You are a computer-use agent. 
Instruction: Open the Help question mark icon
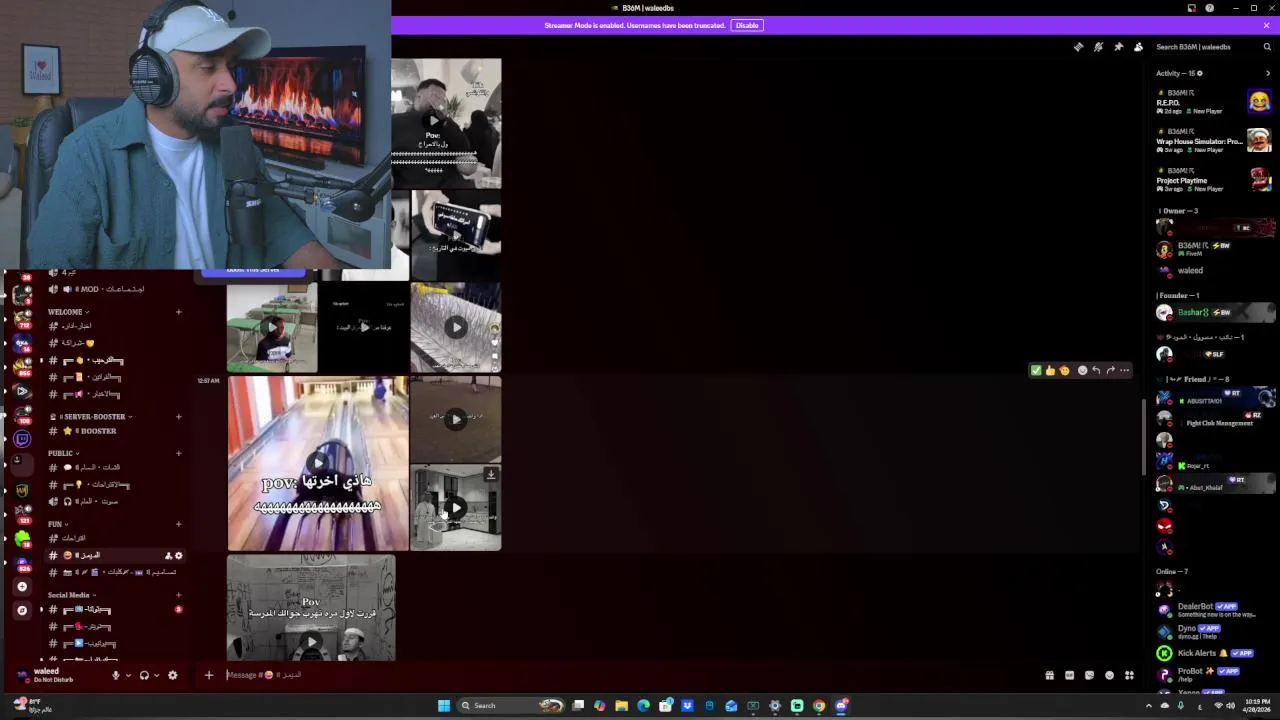coord(1209,8)
